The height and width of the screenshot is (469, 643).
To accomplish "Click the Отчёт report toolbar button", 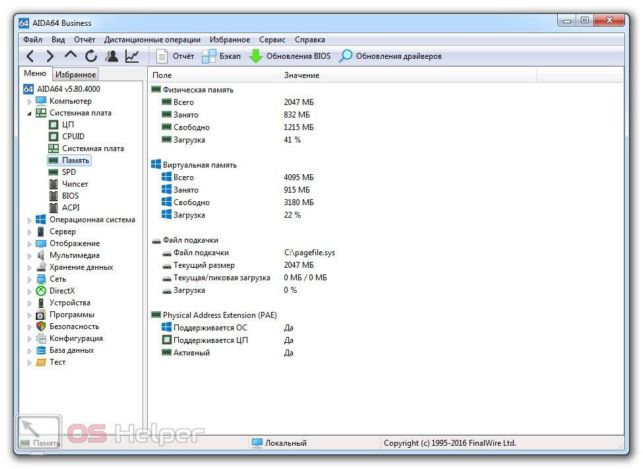I will point(175,56).
